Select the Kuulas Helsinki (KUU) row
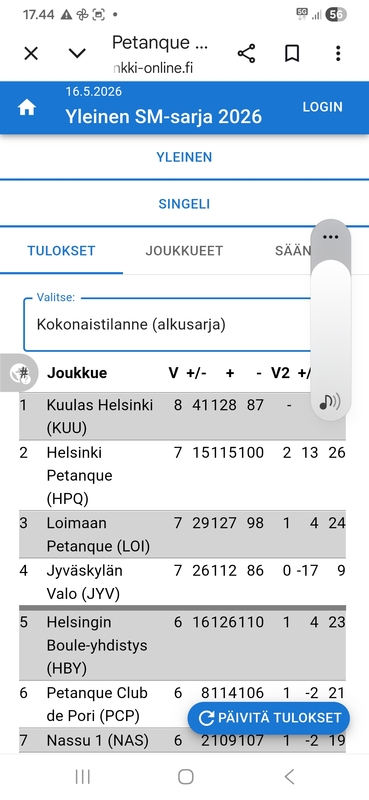 [182, 416]
